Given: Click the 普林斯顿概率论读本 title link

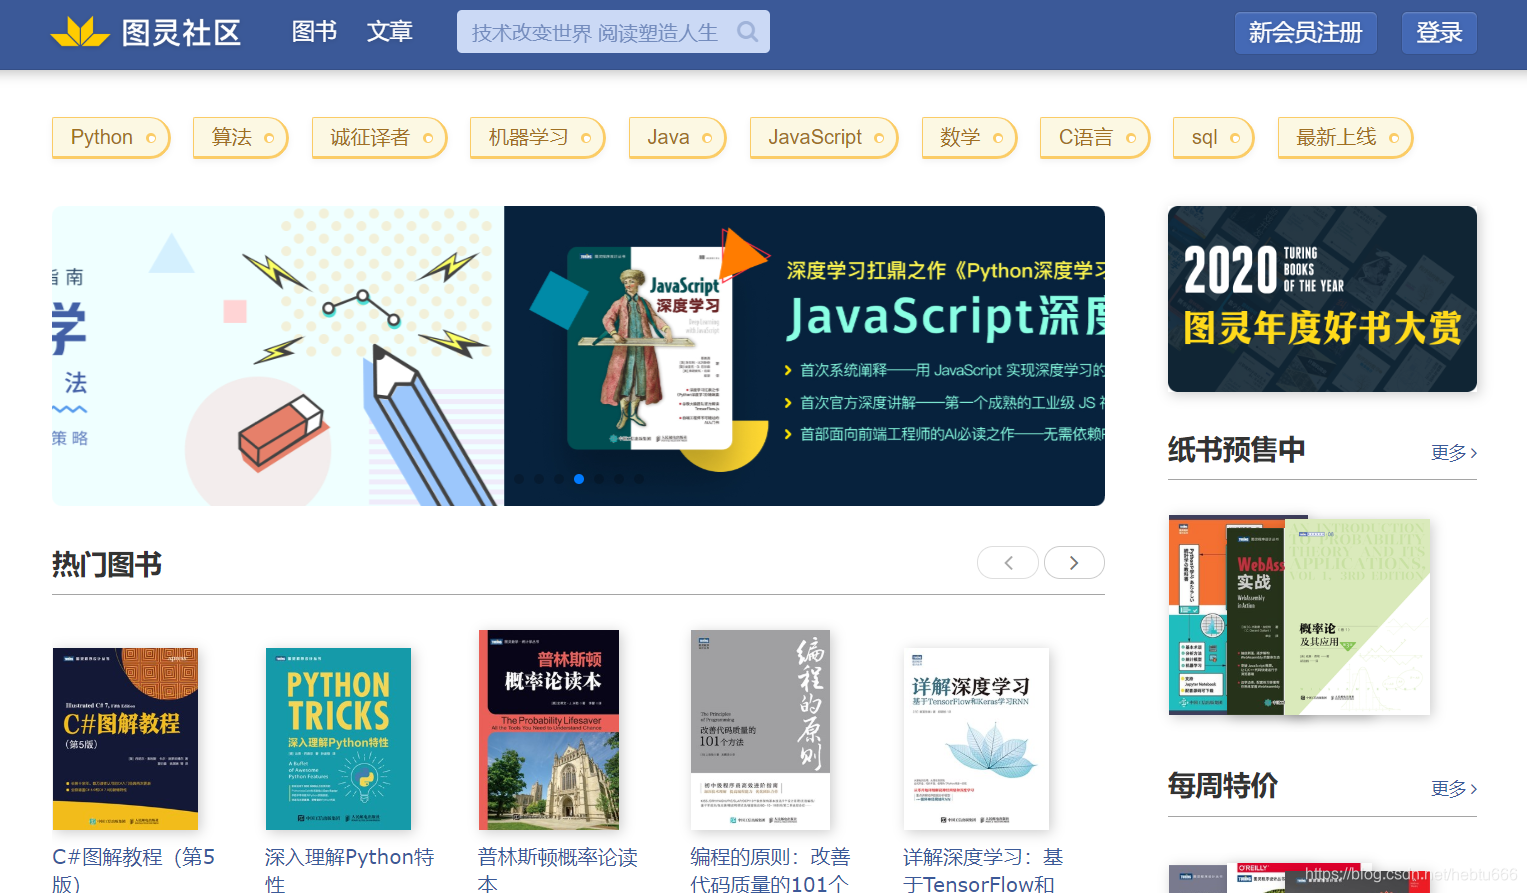Looking at the screenshot, I should click(558, 870).
